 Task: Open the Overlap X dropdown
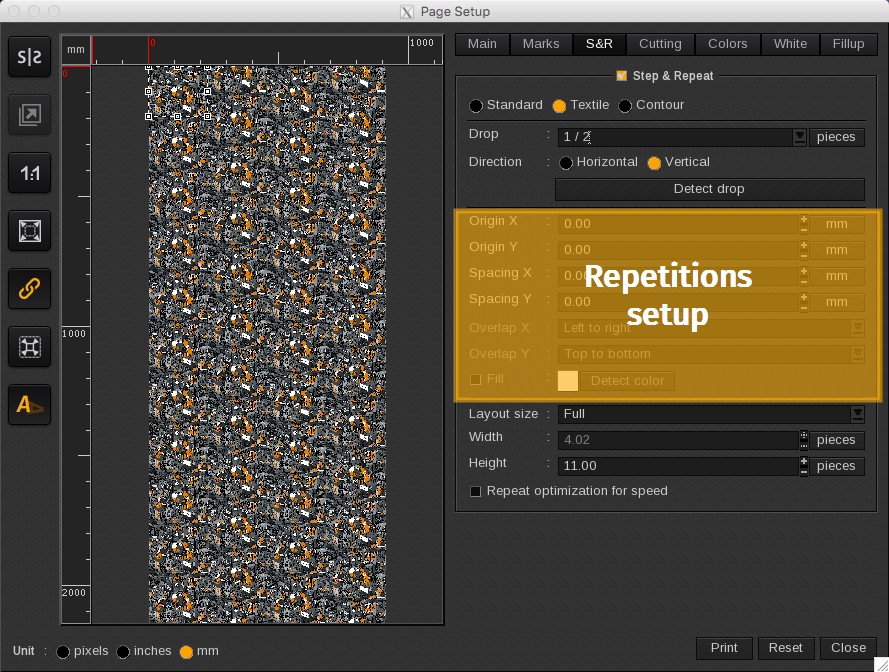857,328
